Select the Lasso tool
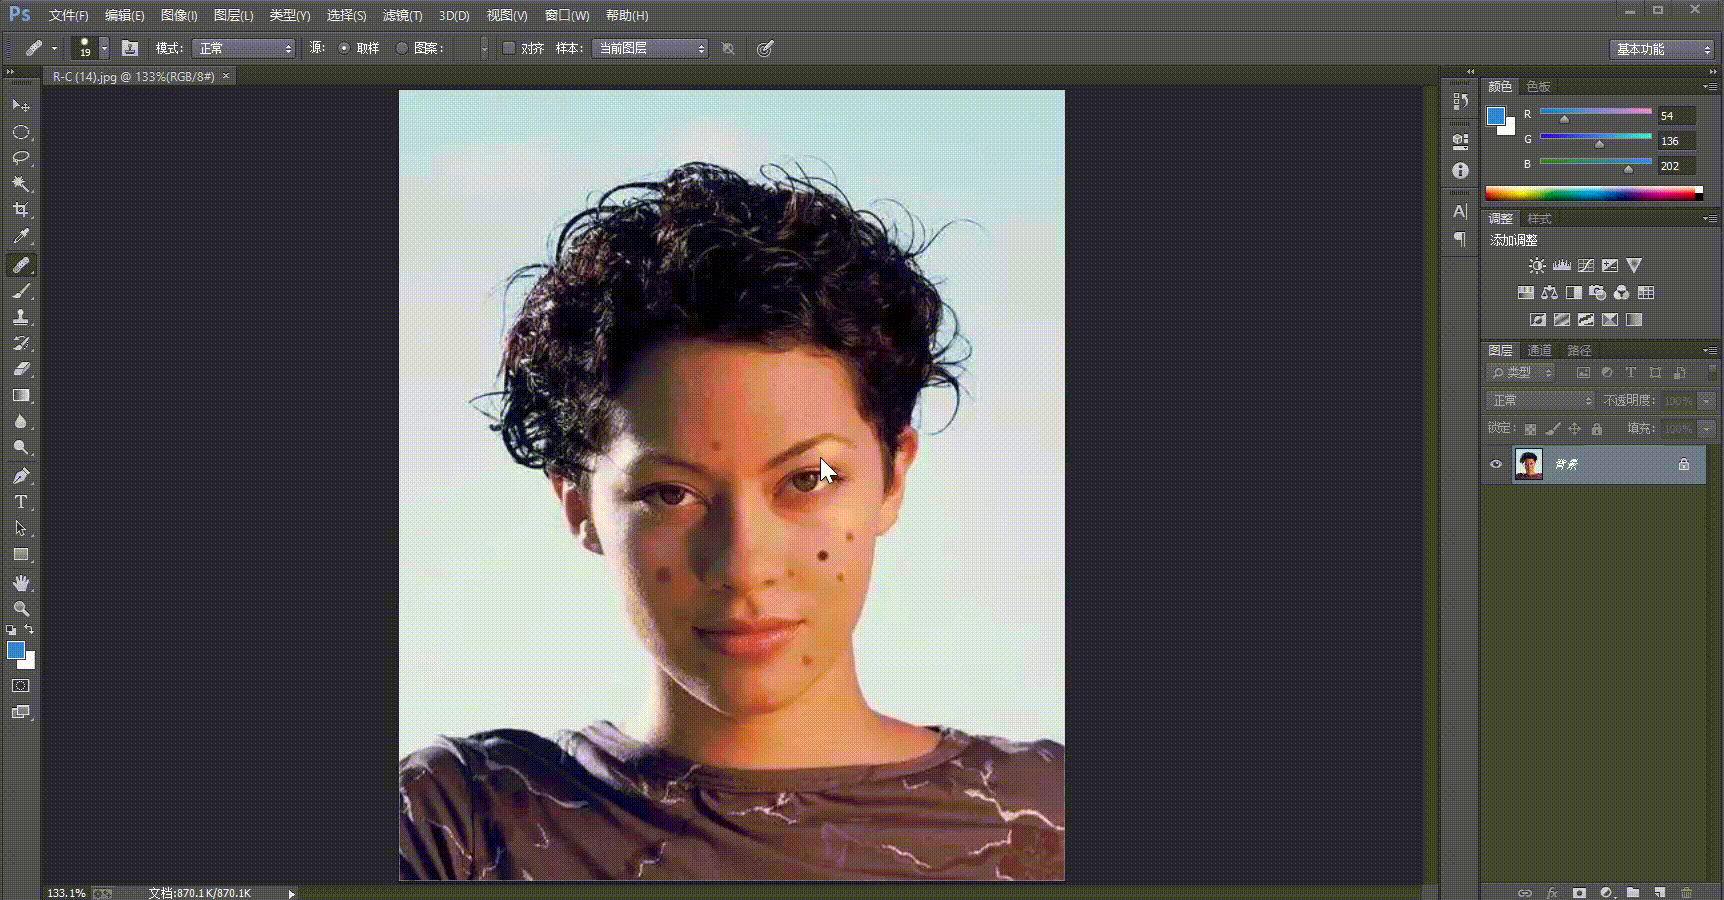This screenshot has height=900, width=1724. pos(20,158)
